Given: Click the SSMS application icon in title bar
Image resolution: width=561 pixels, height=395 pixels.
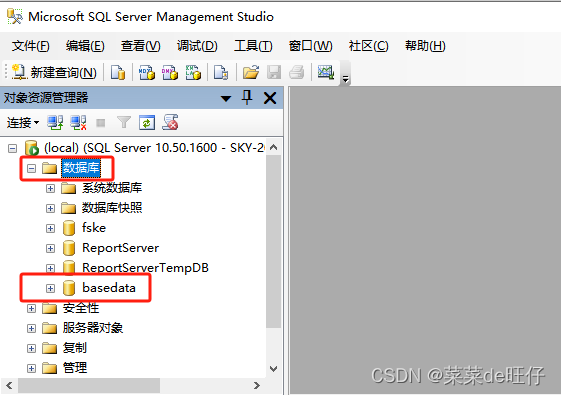Looking at the screenshot, I should 15,17.
